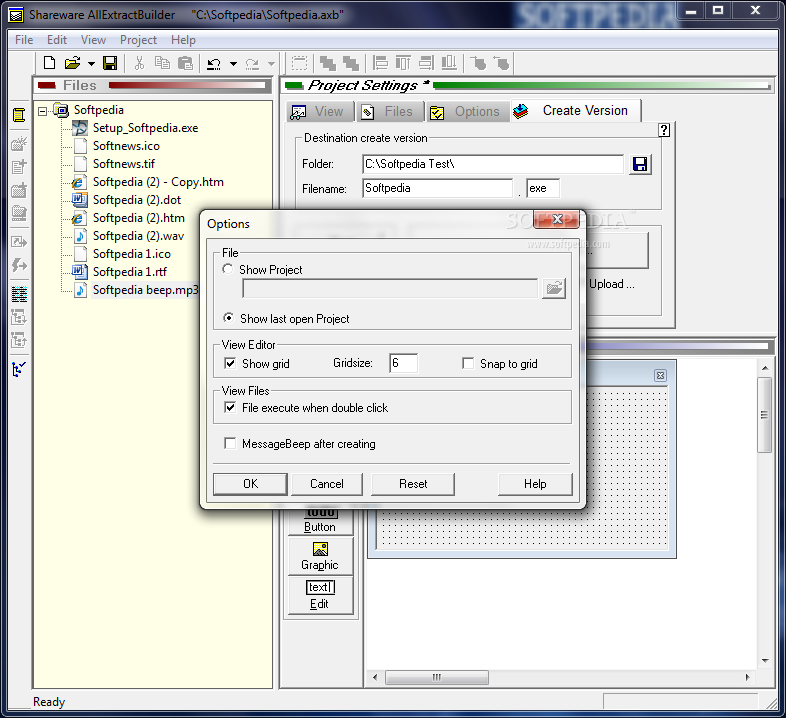Switch to the Options tab in Project Settings
The height and width of the screenshot is (718, 786).
click(x=467, y=111)
